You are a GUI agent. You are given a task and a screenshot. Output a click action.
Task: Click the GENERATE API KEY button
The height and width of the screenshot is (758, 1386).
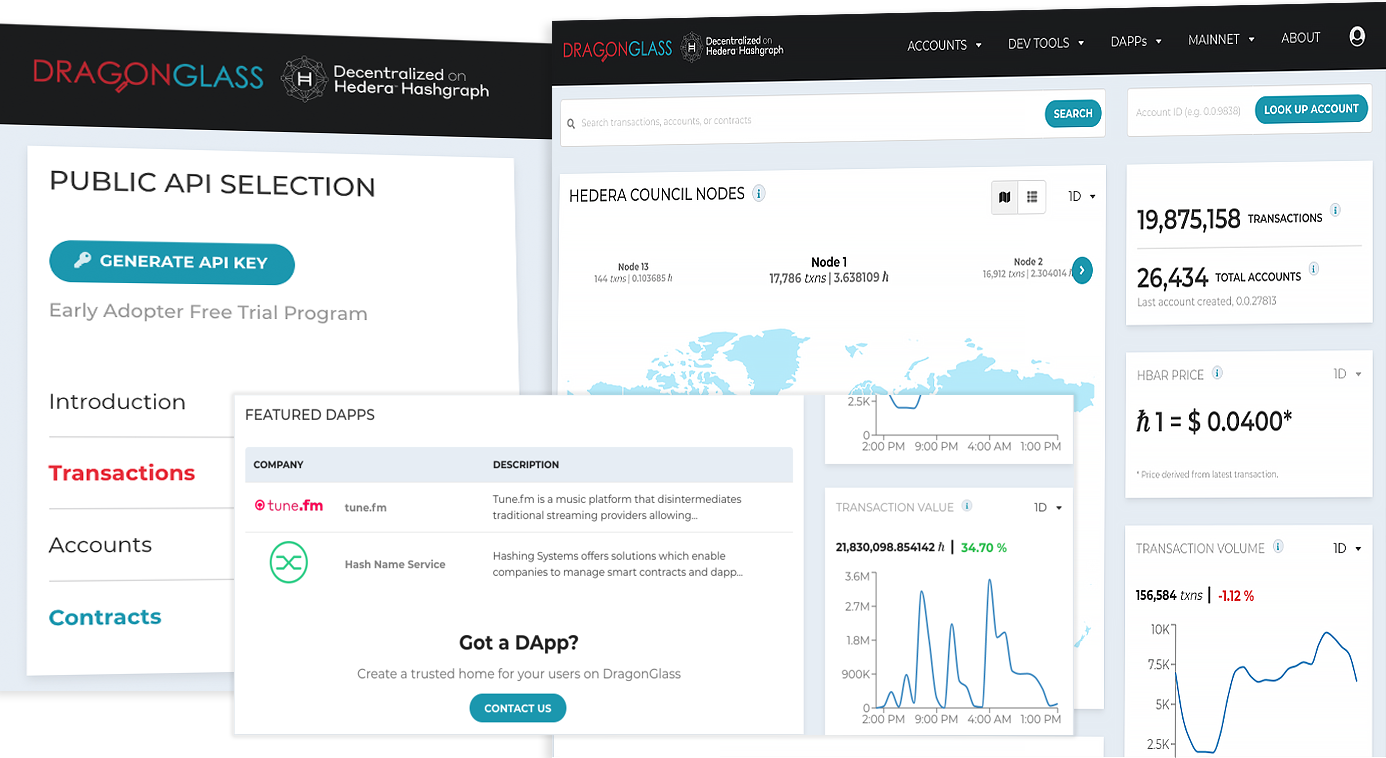[172, 262]
